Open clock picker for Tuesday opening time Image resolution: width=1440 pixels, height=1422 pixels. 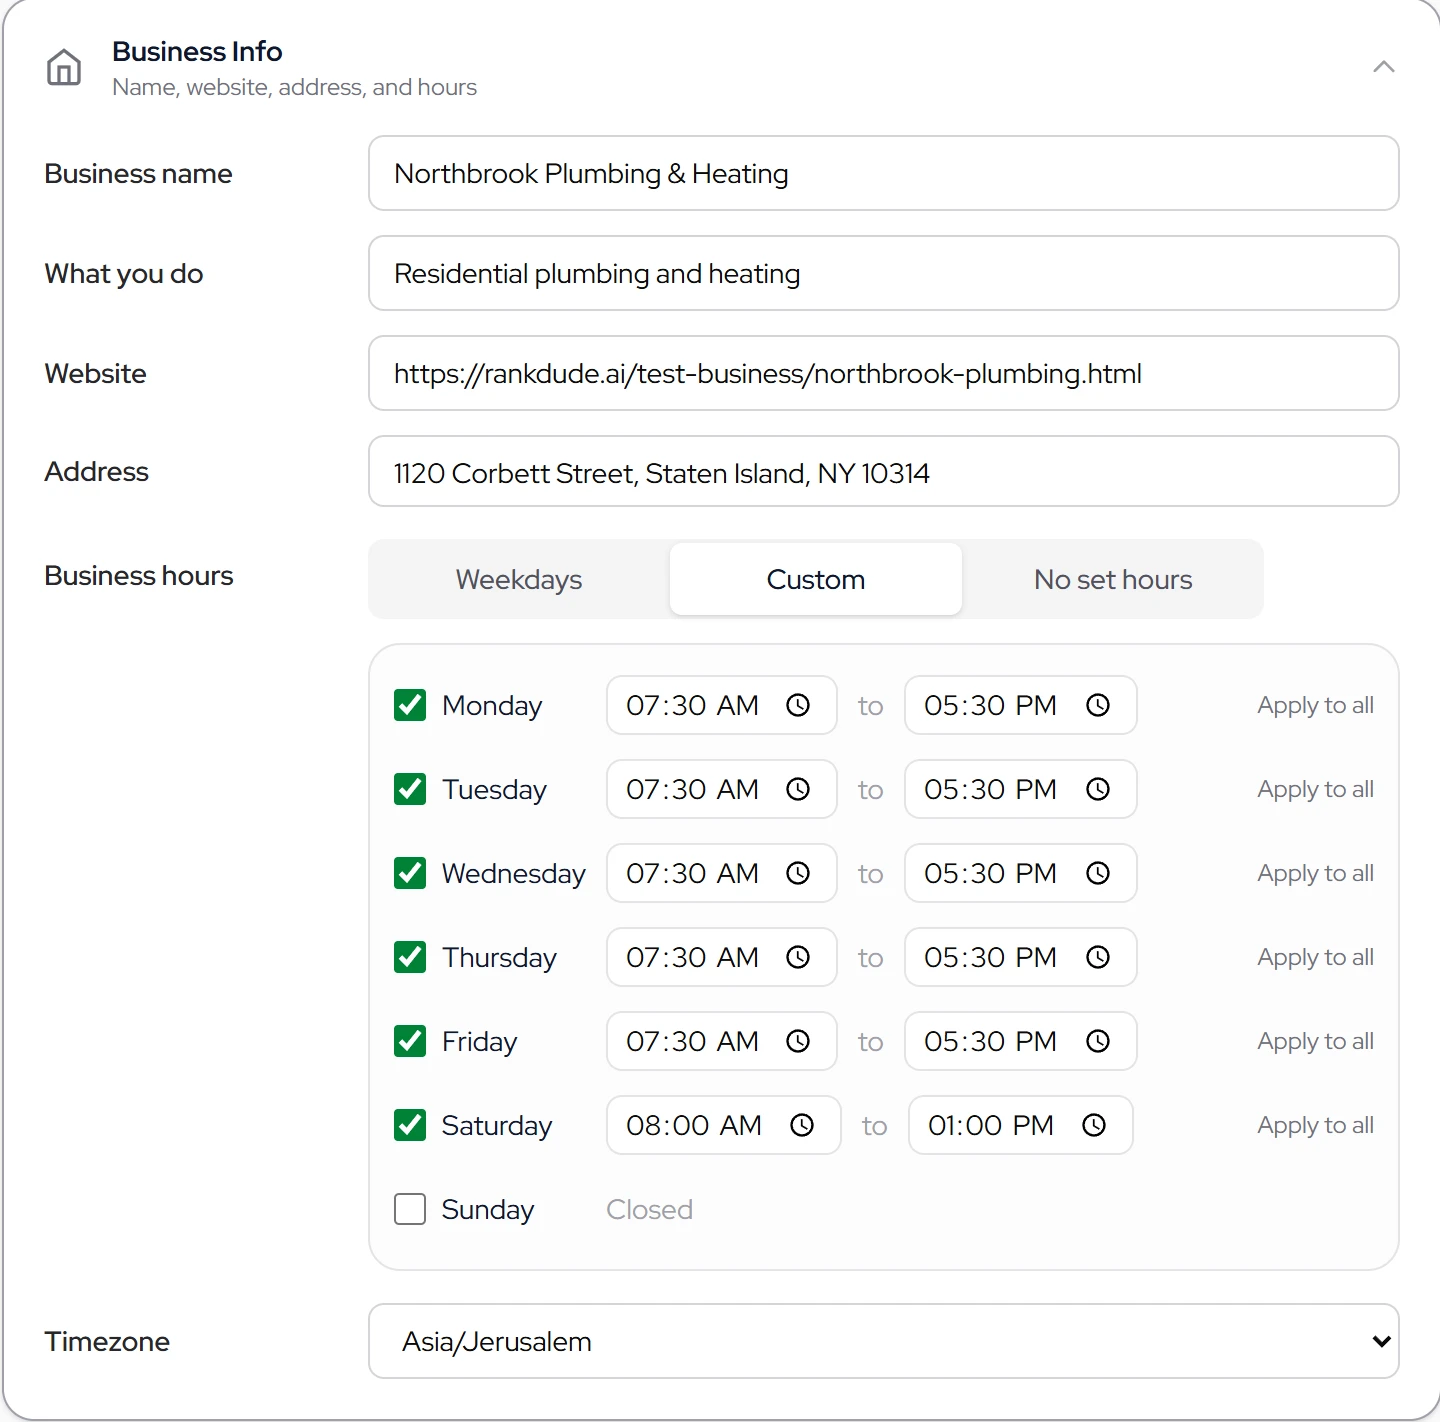[x=798, y=789]
